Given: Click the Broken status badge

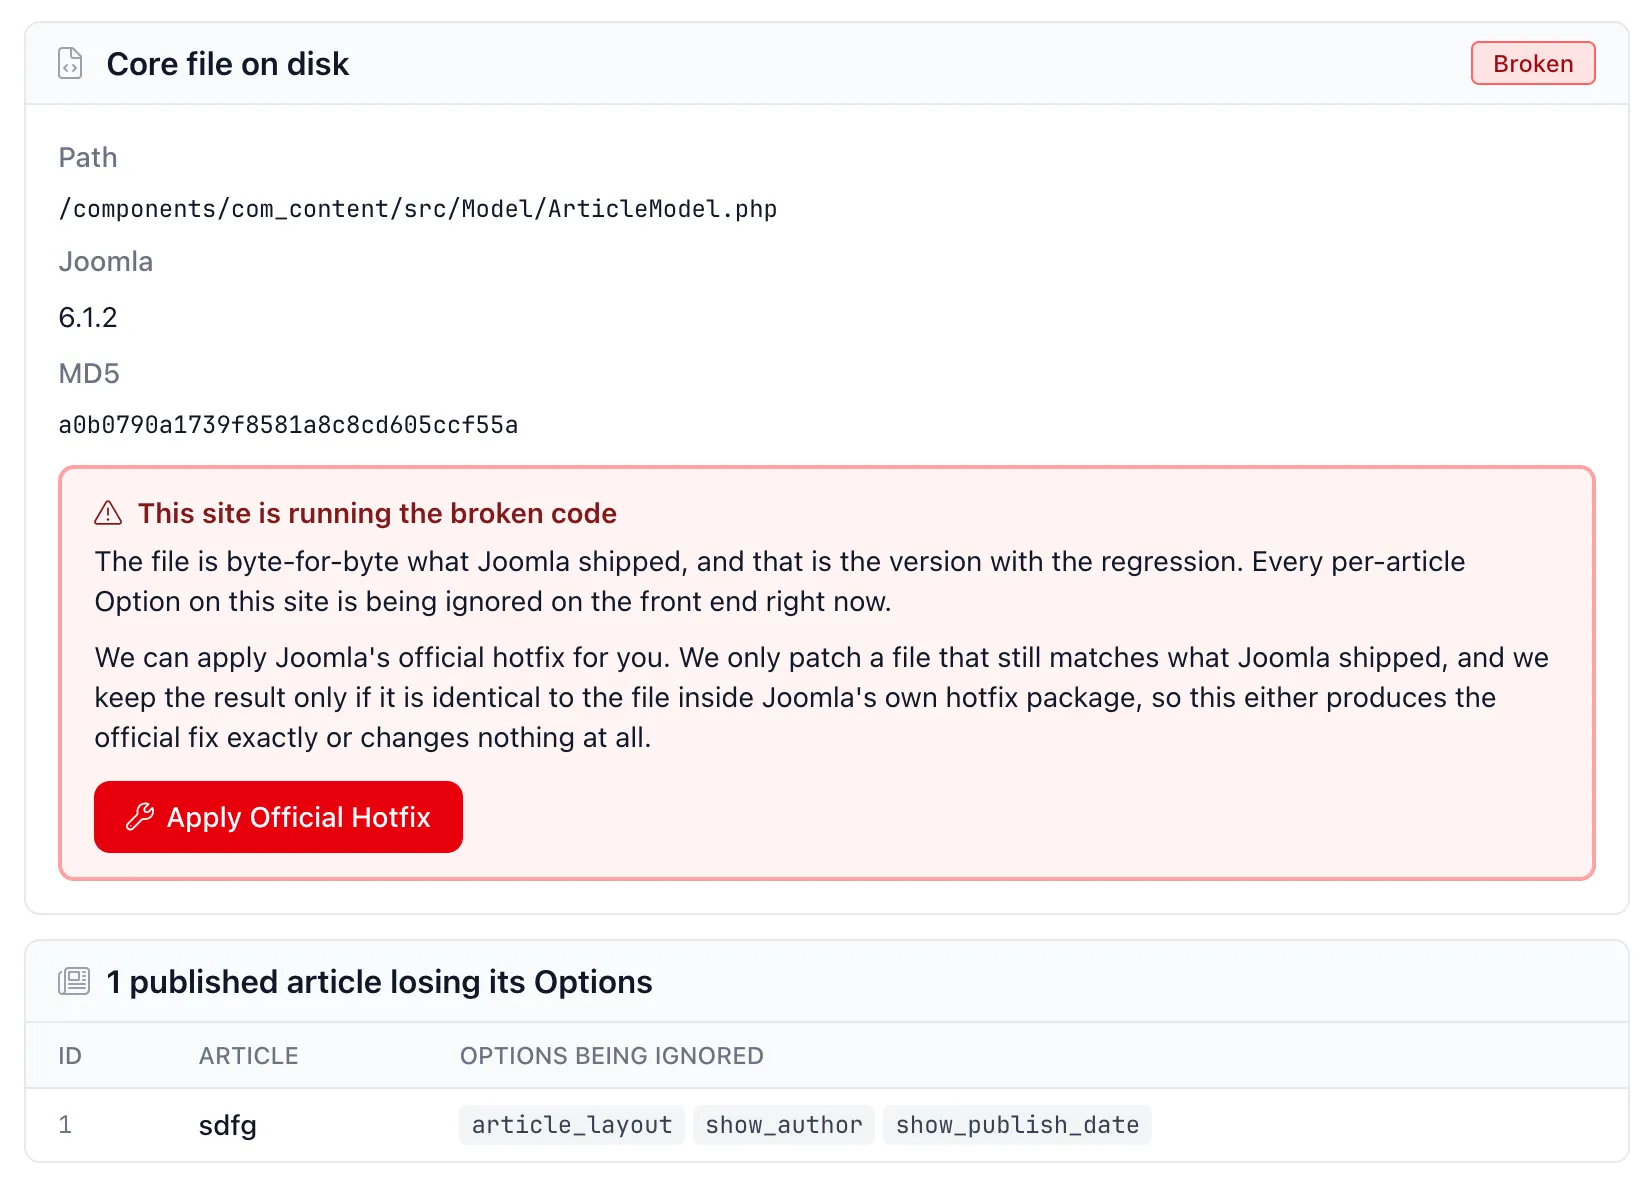Looking at the screenshot, I should 1533,63.
